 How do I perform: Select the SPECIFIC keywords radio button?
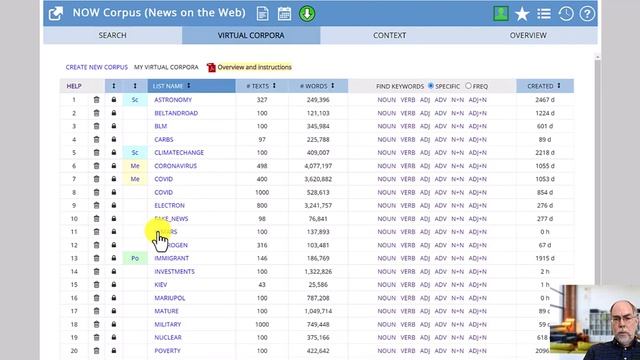[x=431, y=86]
